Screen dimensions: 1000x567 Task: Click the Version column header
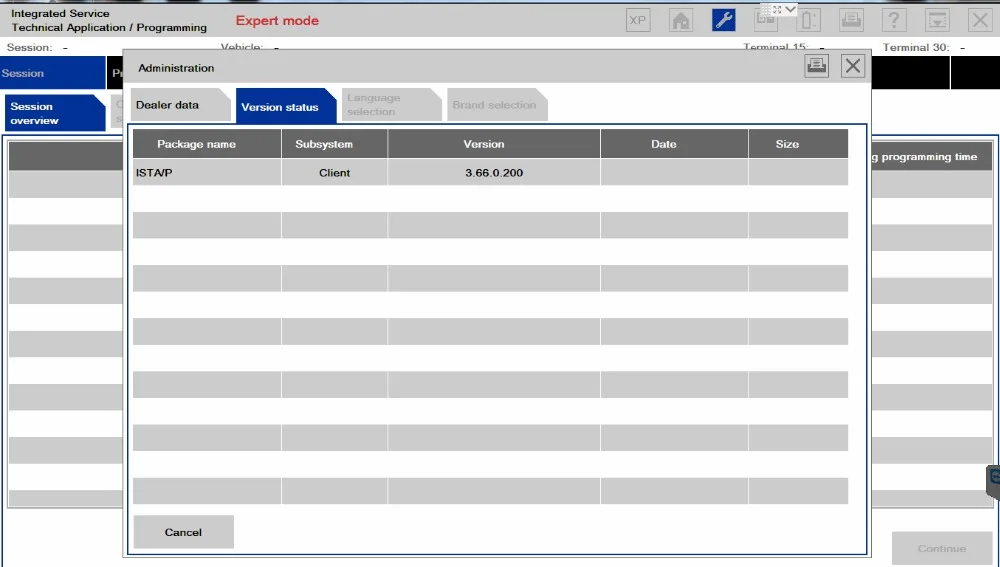[494, 144]
